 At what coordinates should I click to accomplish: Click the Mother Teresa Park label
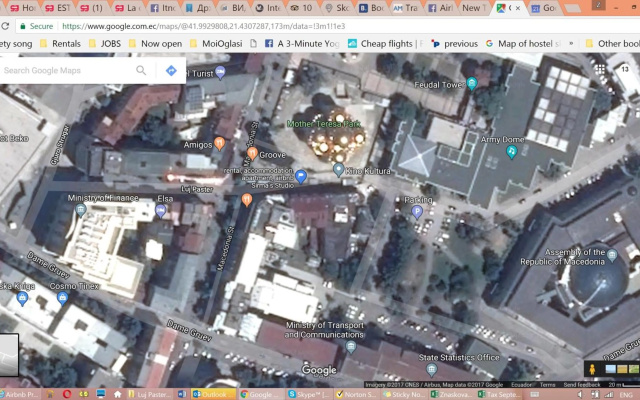[x=324, y=124]
